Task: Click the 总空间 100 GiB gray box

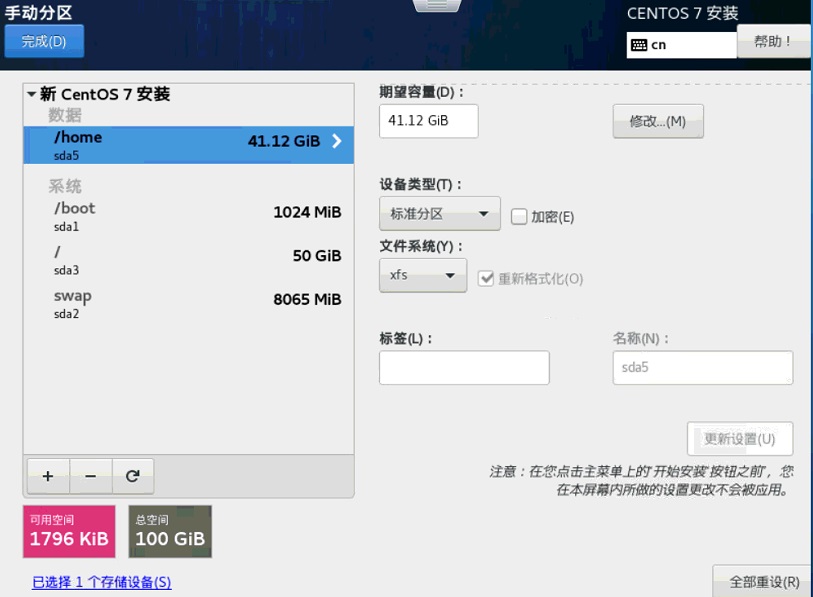Action: click(170, 532)
